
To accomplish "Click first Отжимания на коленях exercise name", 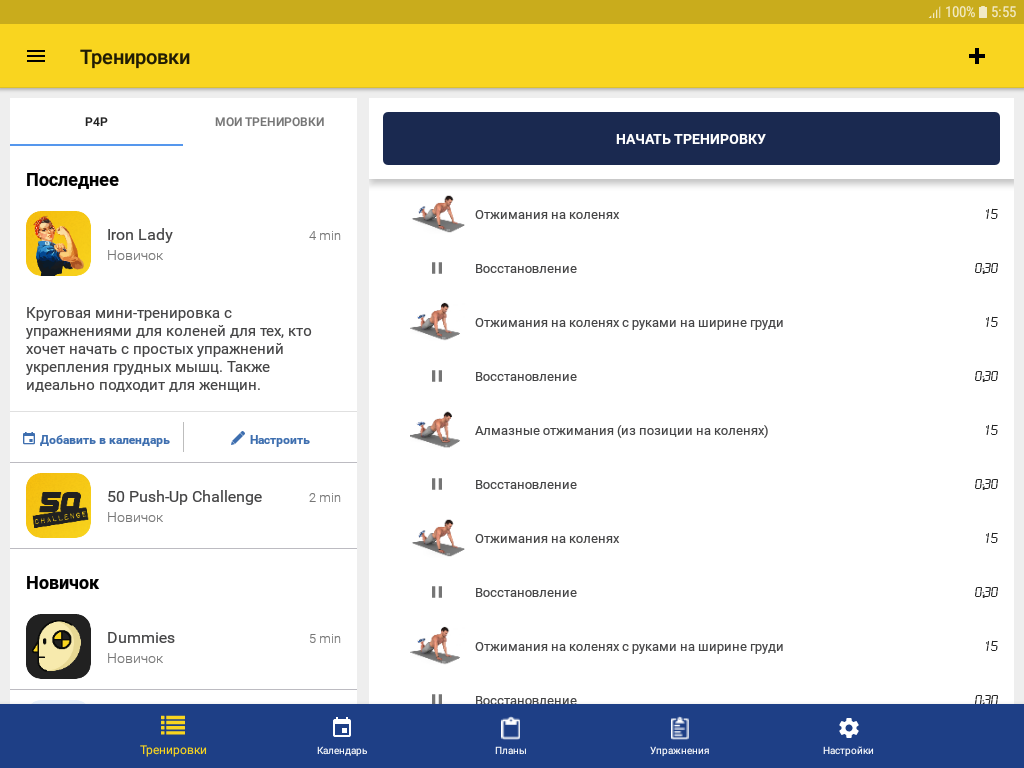I will click(x=547, y=214).
